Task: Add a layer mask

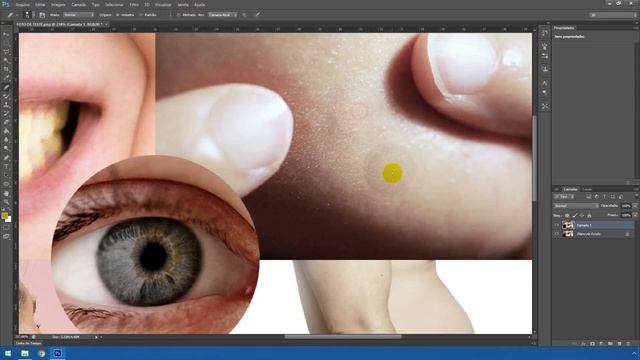Action: click(x=592, y=344)
